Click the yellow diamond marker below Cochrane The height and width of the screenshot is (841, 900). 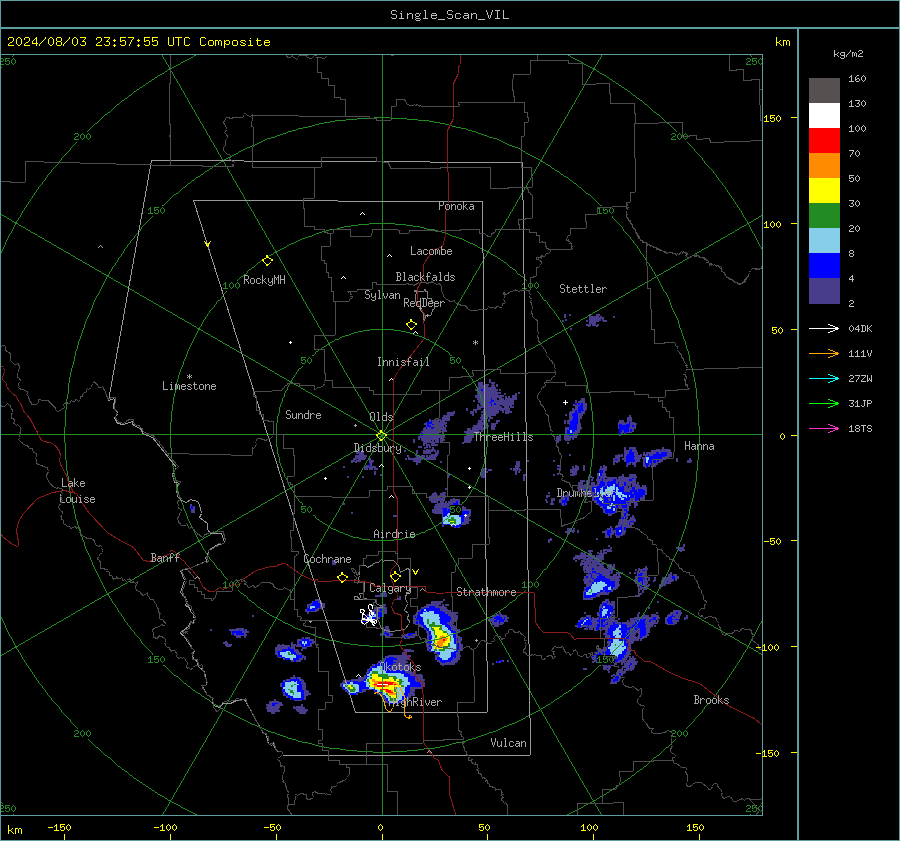343,577
